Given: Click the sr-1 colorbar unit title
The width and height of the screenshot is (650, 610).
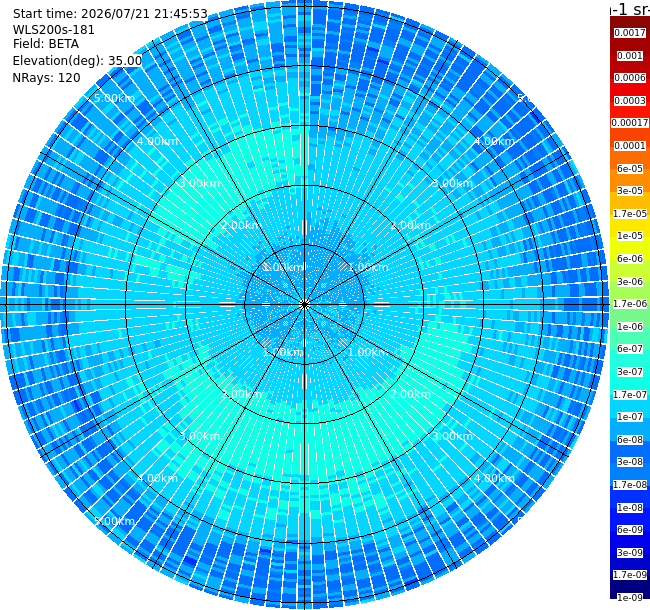Looking at the screenshot, I should 630,9.
